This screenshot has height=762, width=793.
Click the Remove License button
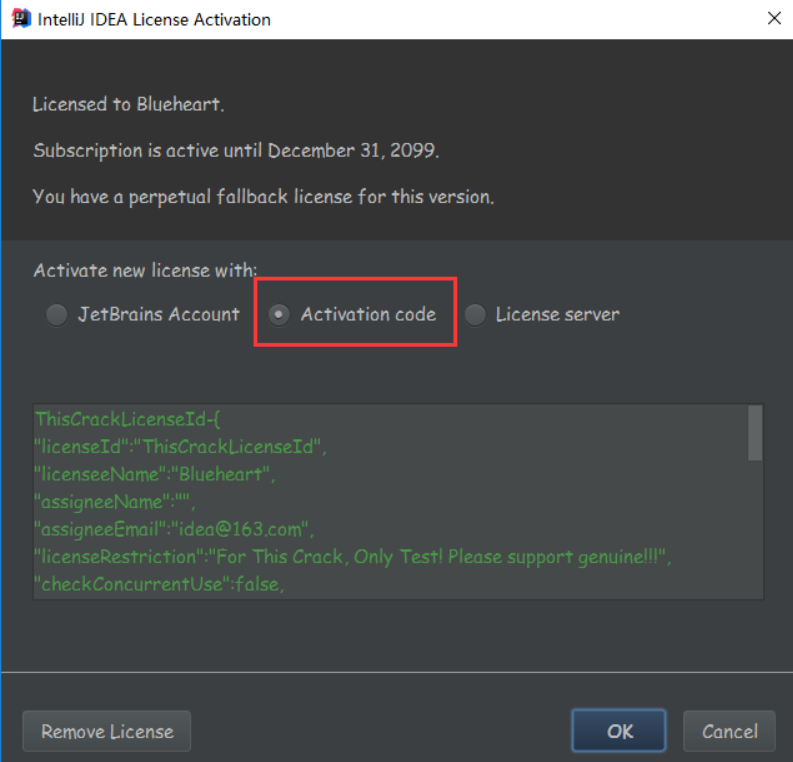pos(107,731)
